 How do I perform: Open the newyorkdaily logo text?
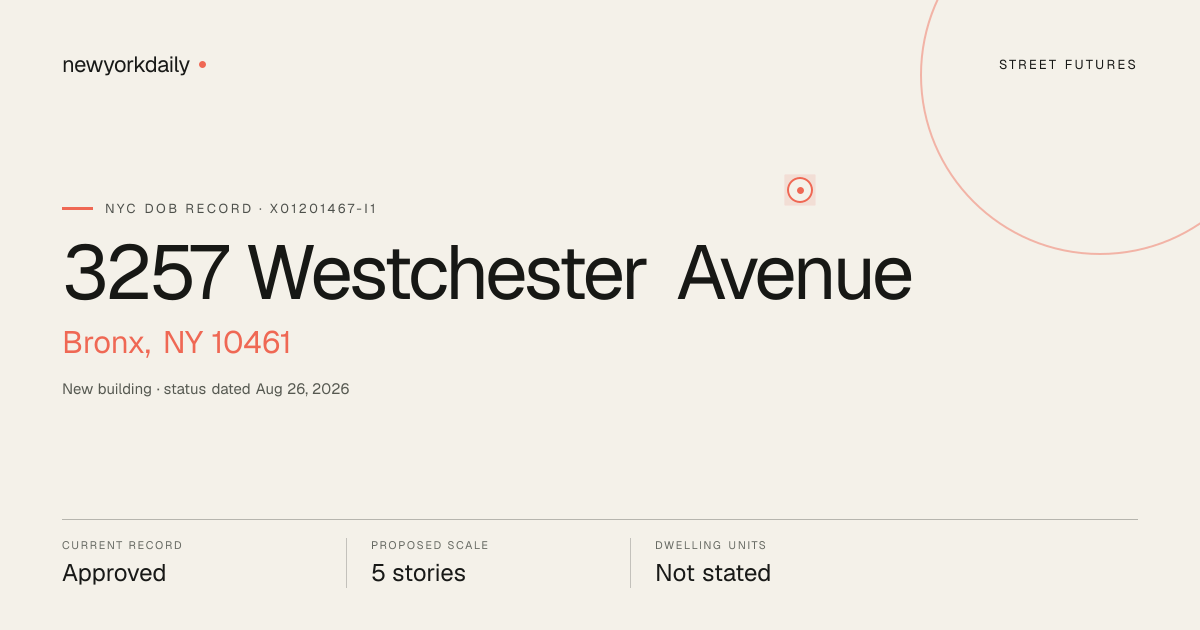point(126,65)
